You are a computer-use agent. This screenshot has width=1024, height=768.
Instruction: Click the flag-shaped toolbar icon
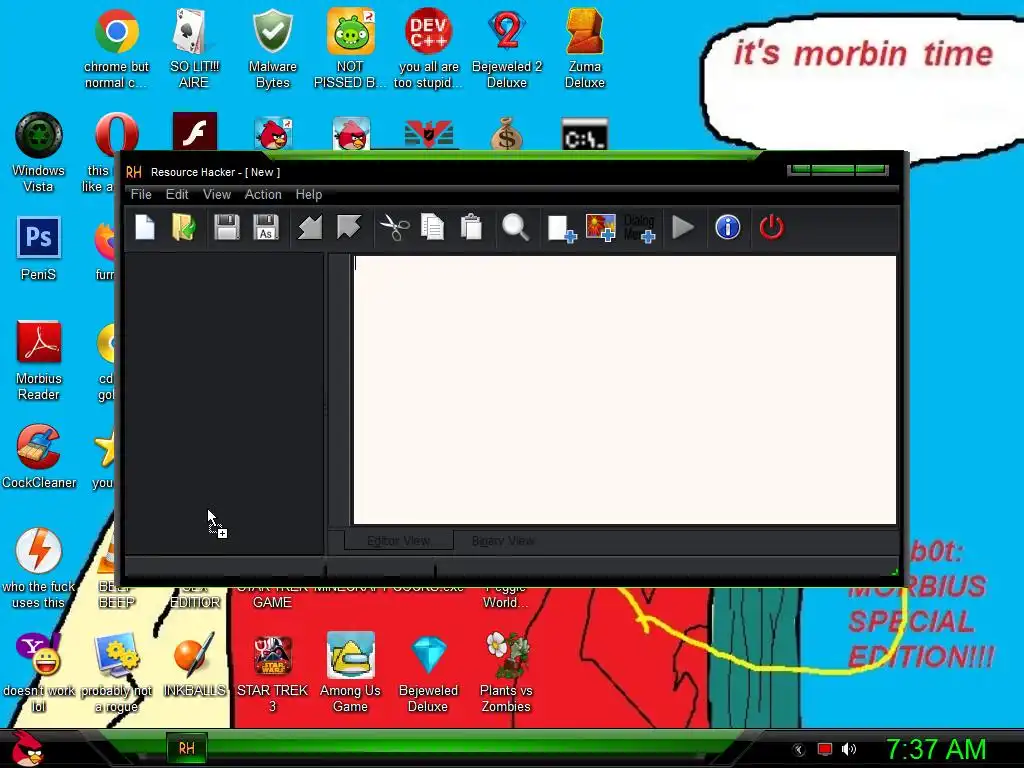(x=349, y=227)
